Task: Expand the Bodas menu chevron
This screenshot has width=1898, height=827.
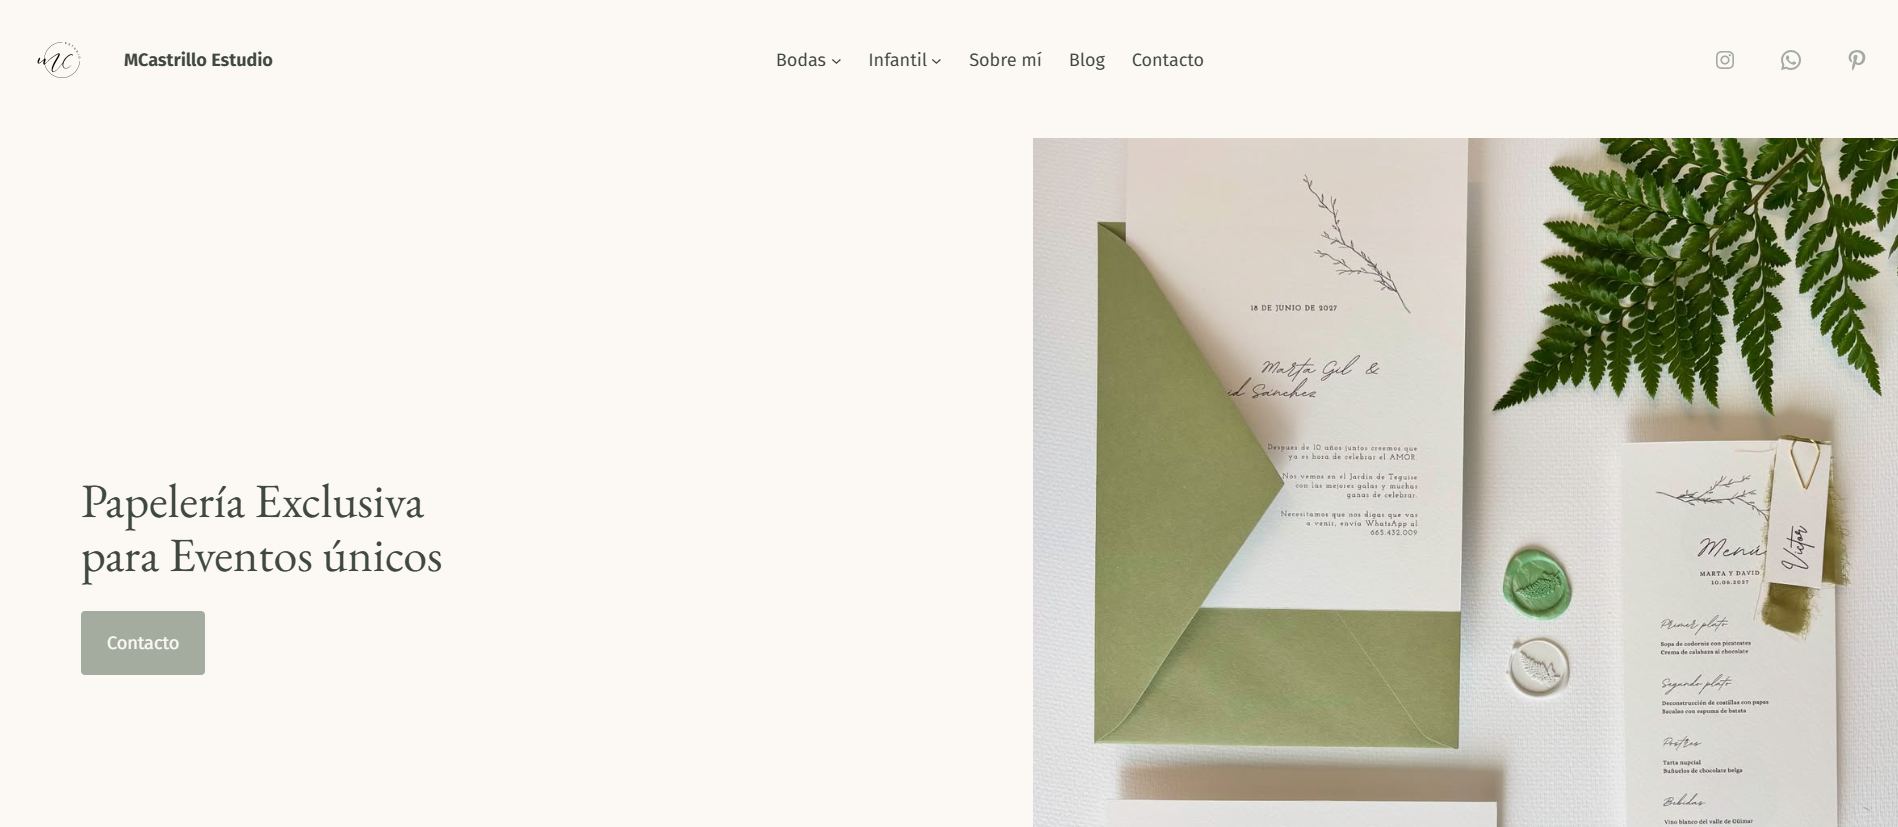Action: tap(836, 61)
